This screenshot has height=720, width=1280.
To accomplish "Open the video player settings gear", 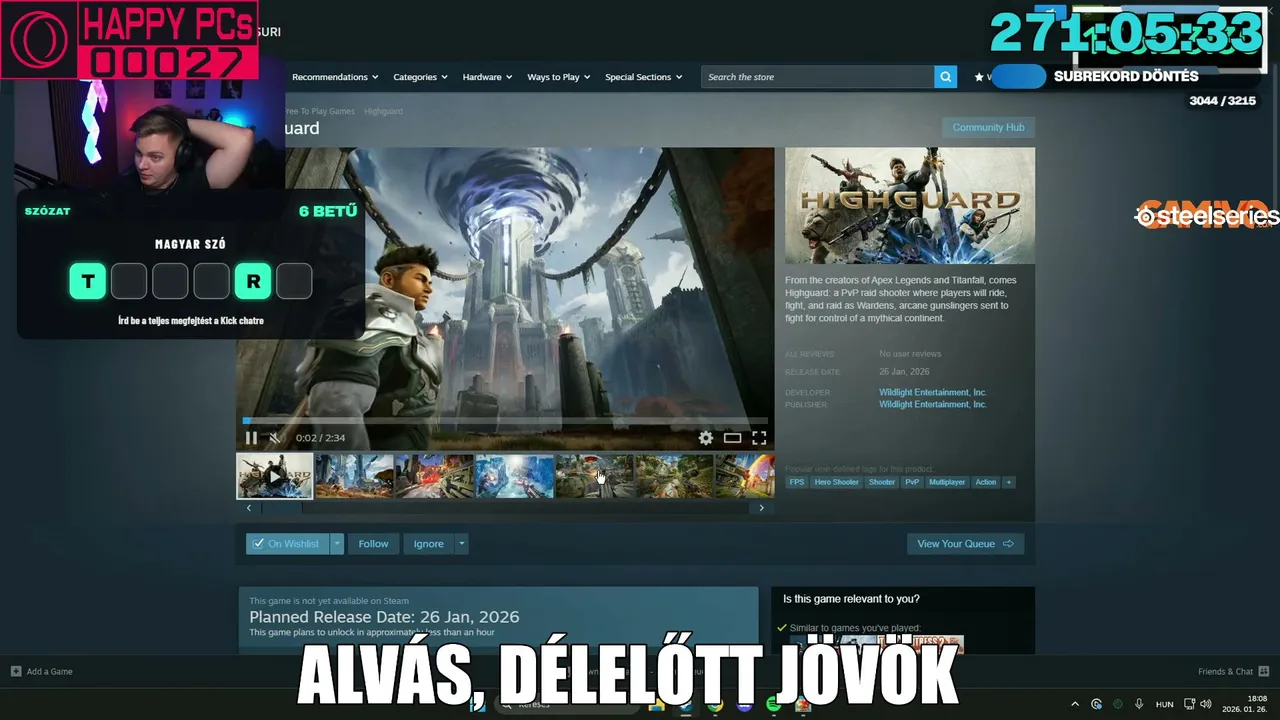I will (x=706, y=438).
